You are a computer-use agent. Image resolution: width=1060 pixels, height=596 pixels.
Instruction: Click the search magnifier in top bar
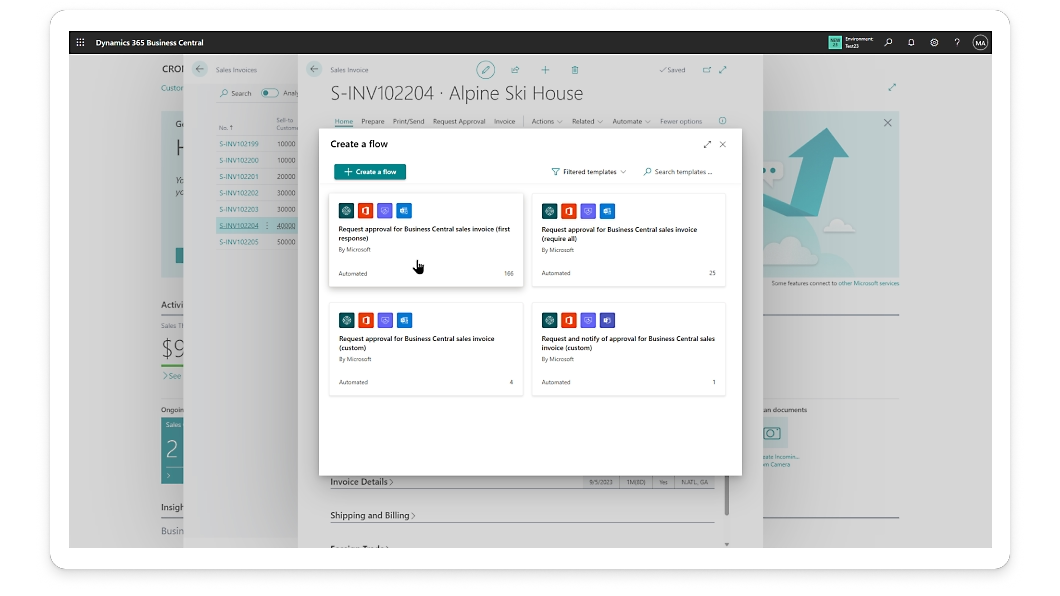coord(888,43)
